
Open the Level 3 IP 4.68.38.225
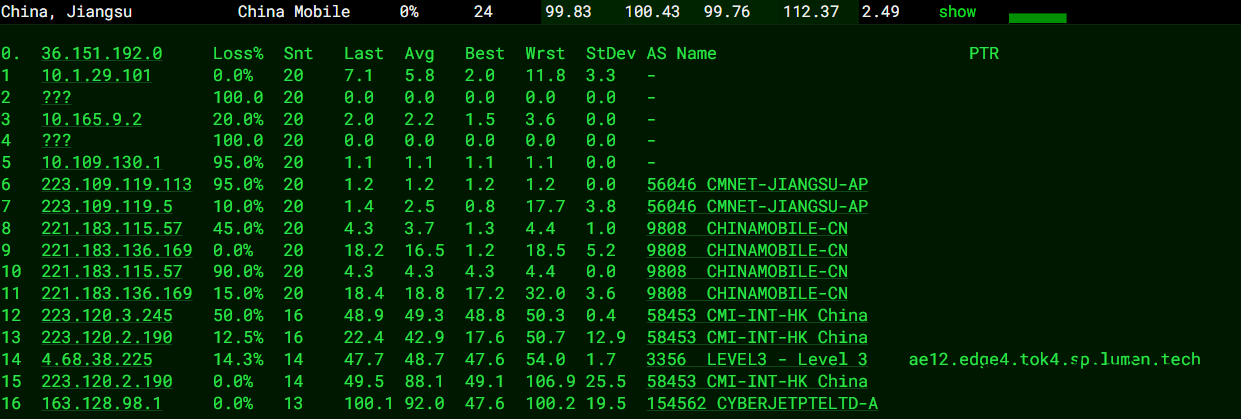(x=97, y=360)
